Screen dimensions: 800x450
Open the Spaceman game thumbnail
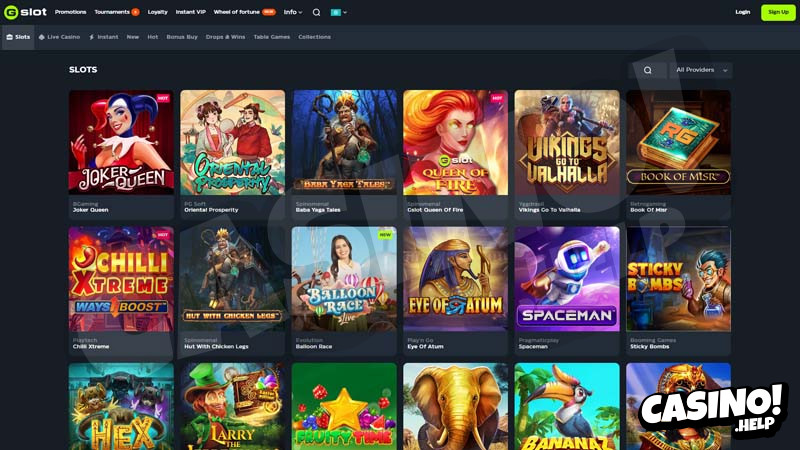tap(567, 279)
